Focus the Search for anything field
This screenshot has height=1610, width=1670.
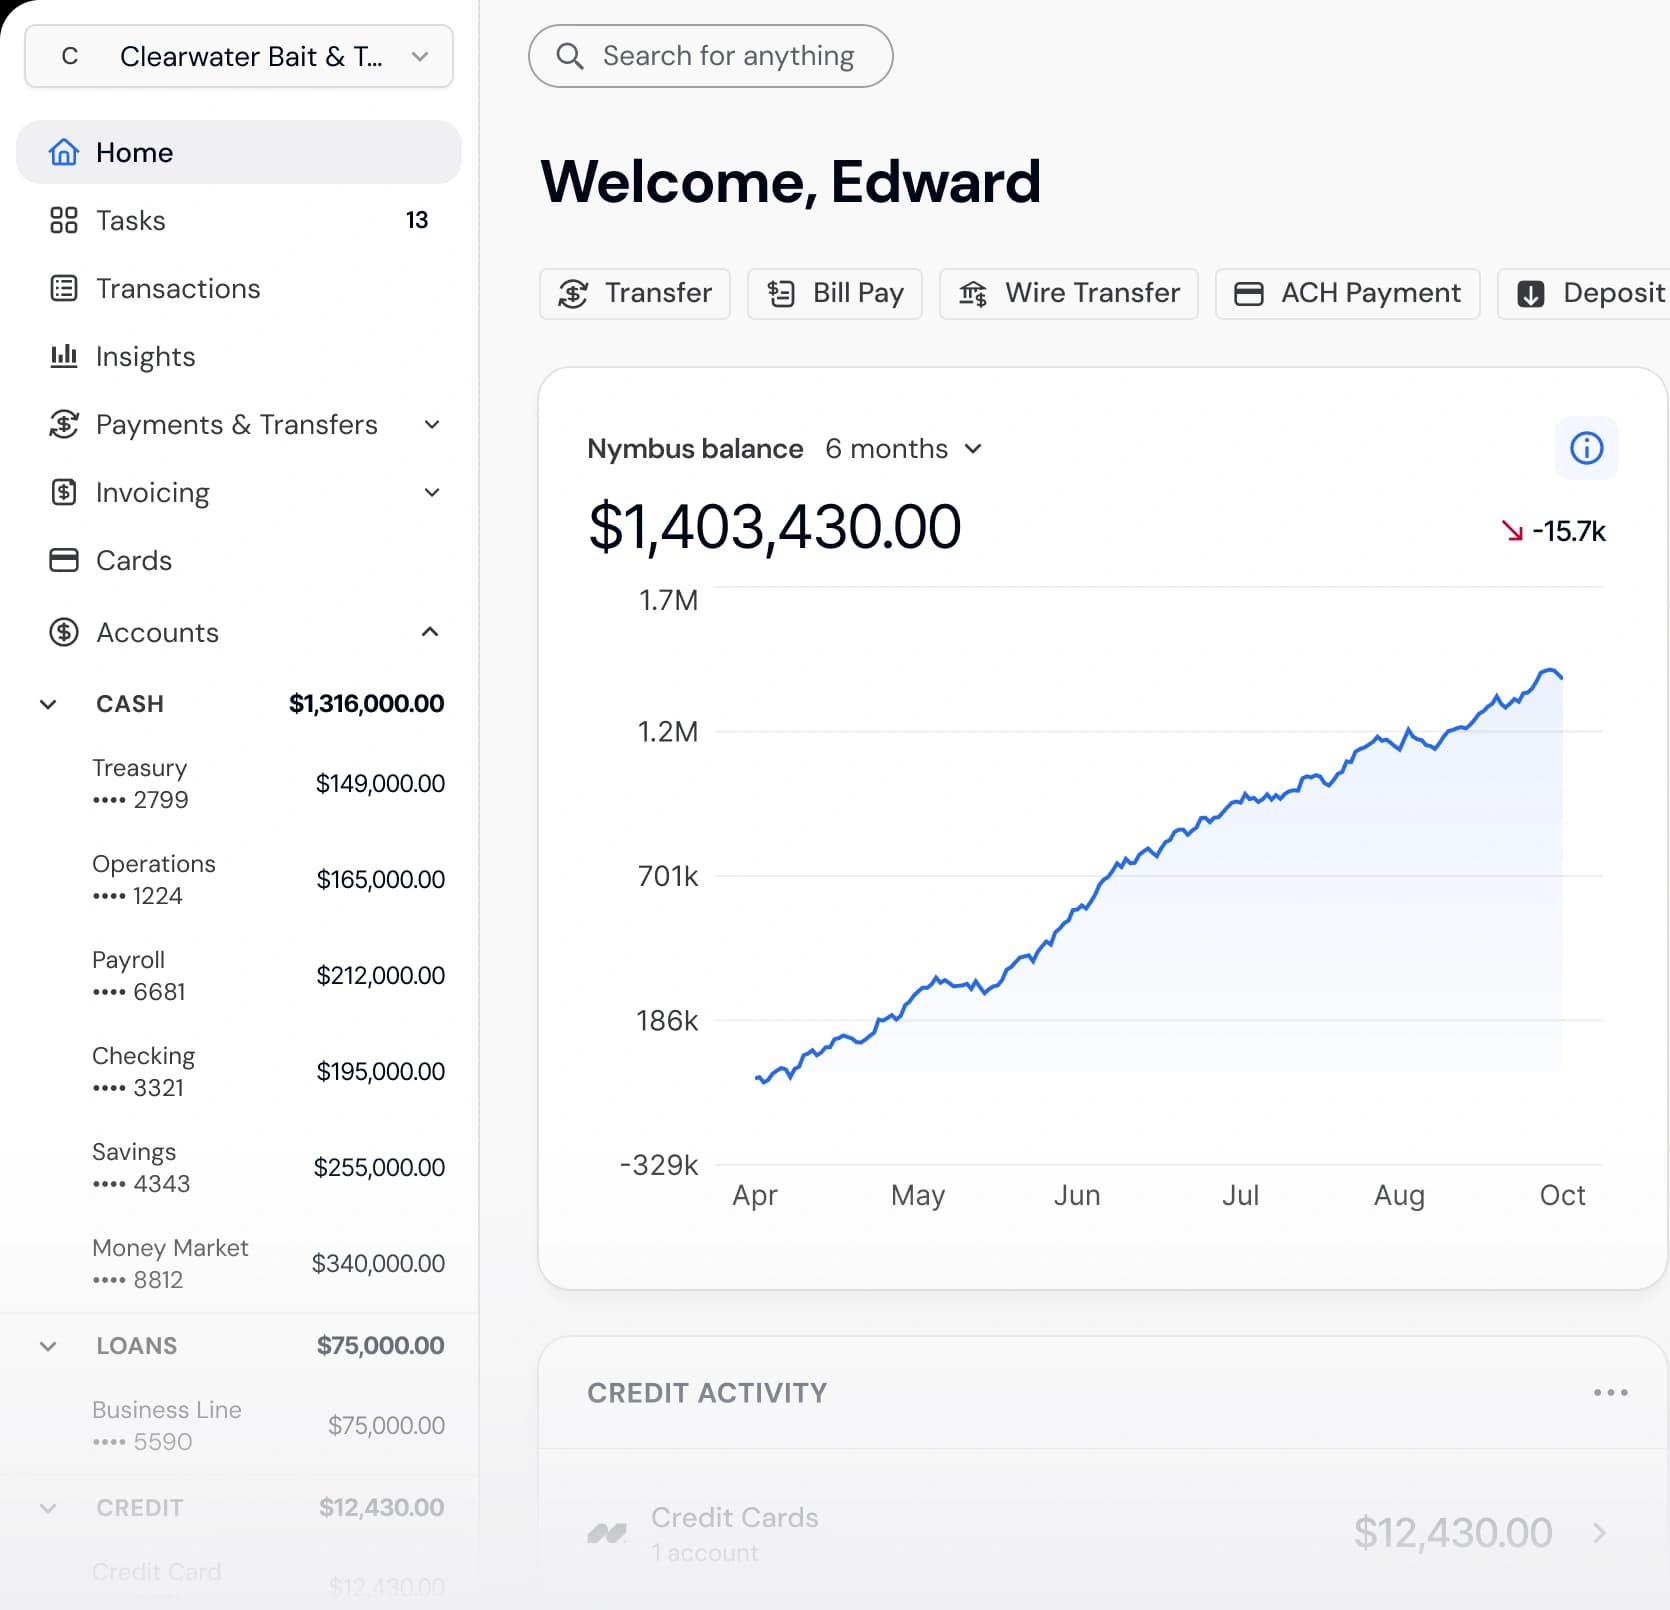click(711, 56)
